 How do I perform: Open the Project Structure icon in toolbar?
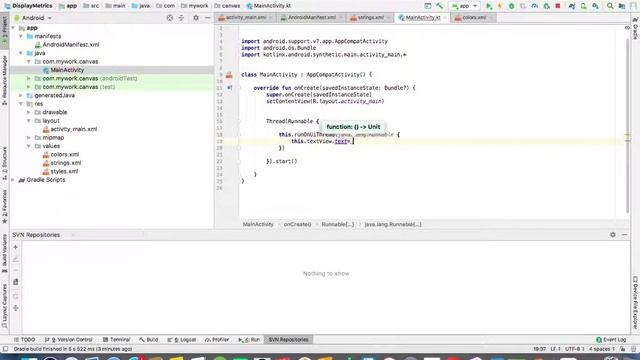[622, 6]
